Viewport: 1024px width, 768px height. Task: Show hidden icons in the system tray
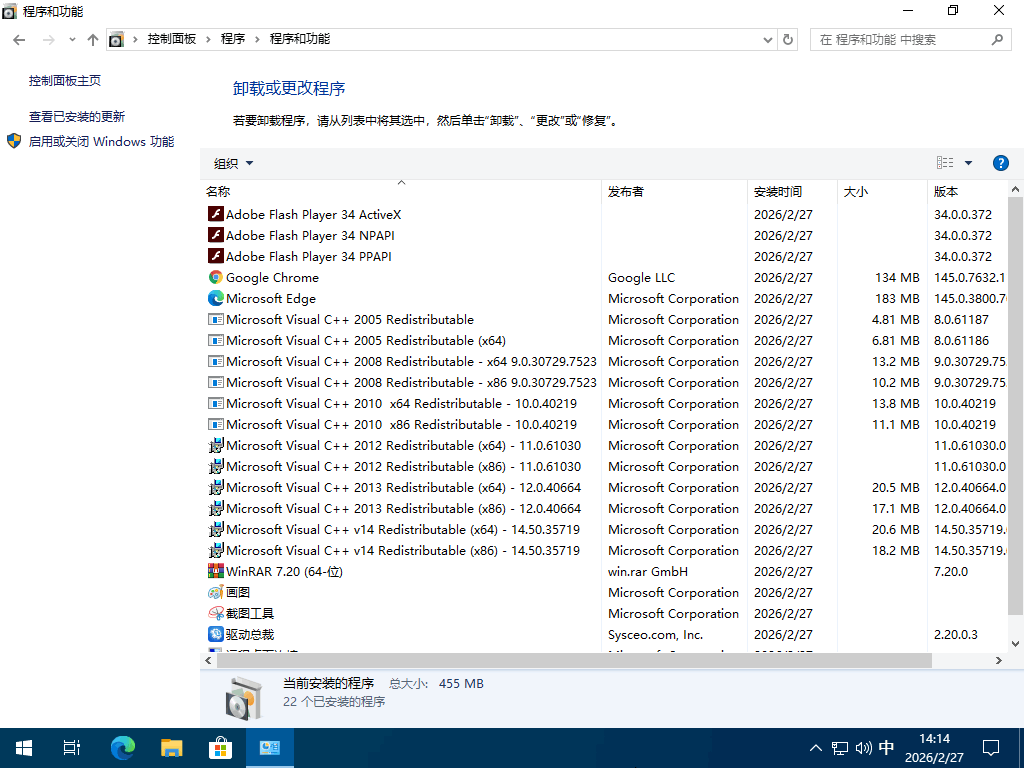coord(816,747)
